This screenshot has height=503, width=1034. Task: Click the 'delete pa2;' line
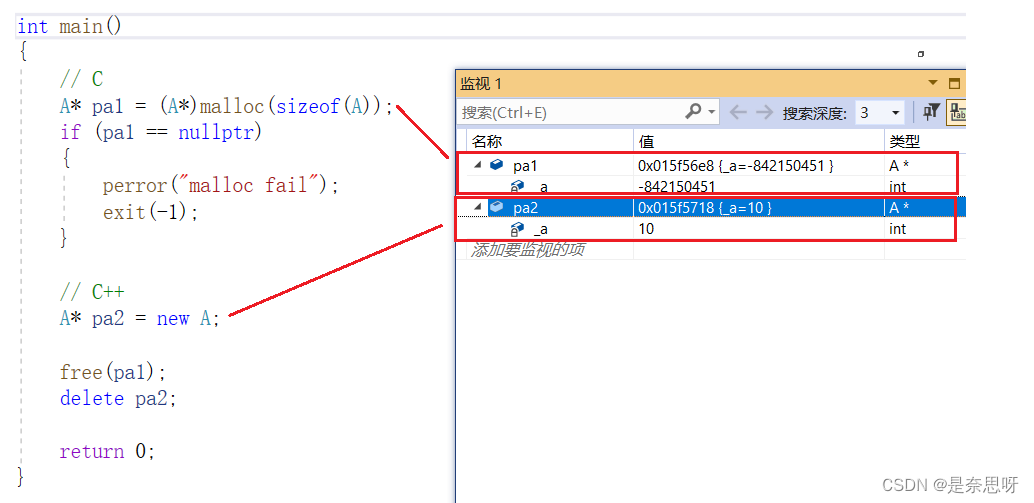(x=118, y=398)
